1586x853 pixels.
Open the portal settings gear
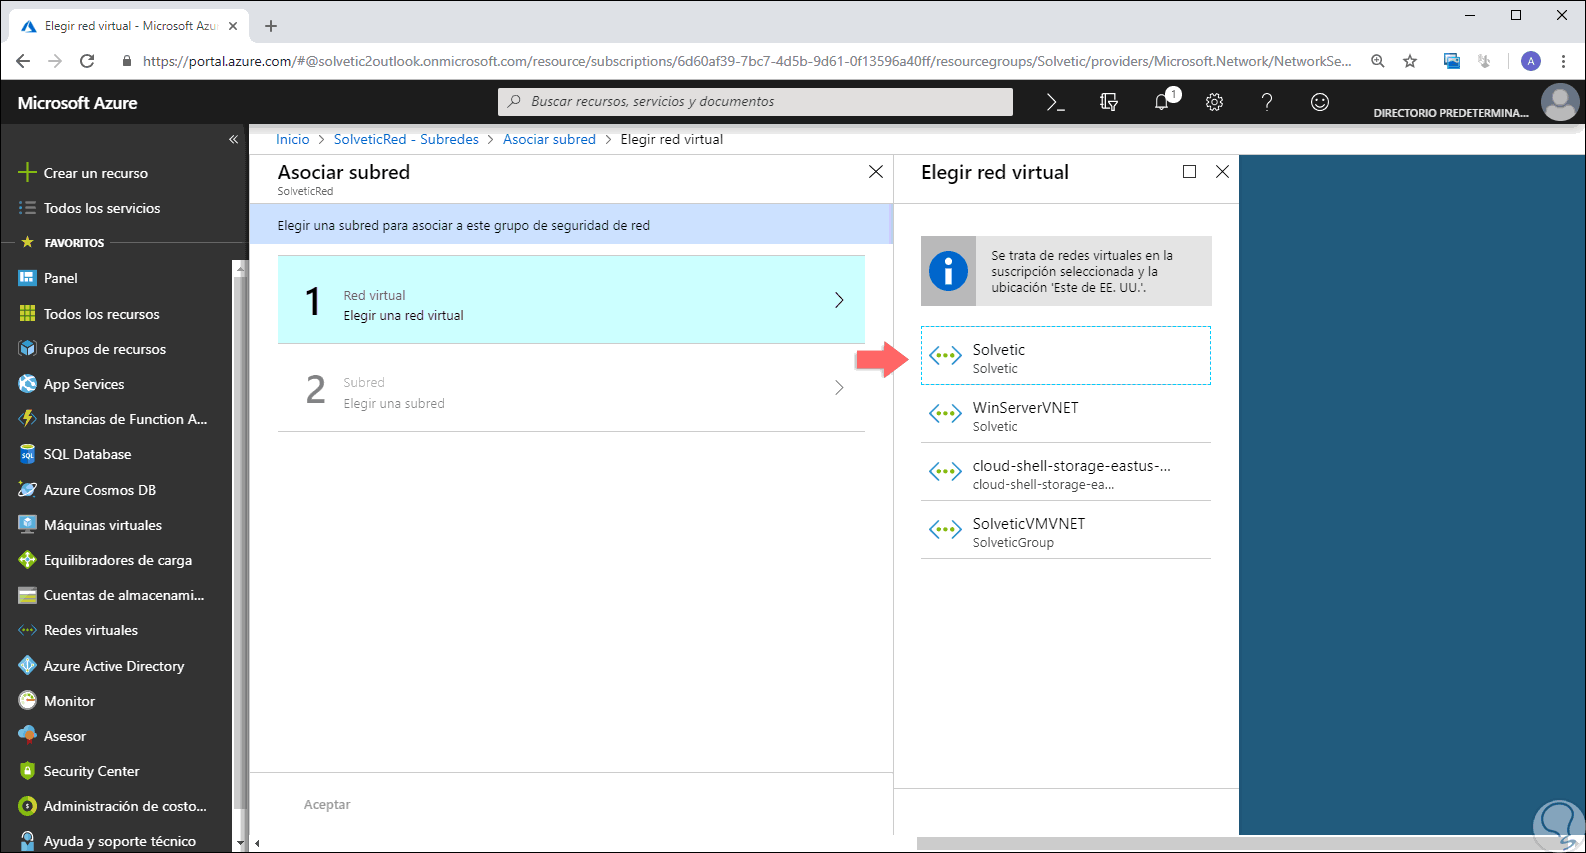coord(1214,102)
